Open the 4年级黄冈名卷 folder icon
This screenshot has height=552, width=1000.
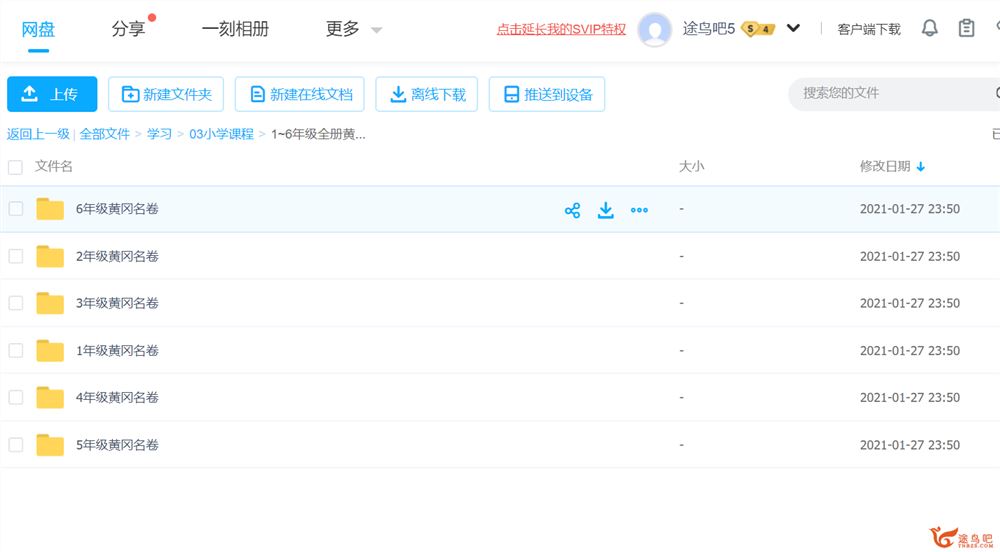coord(50,397)
